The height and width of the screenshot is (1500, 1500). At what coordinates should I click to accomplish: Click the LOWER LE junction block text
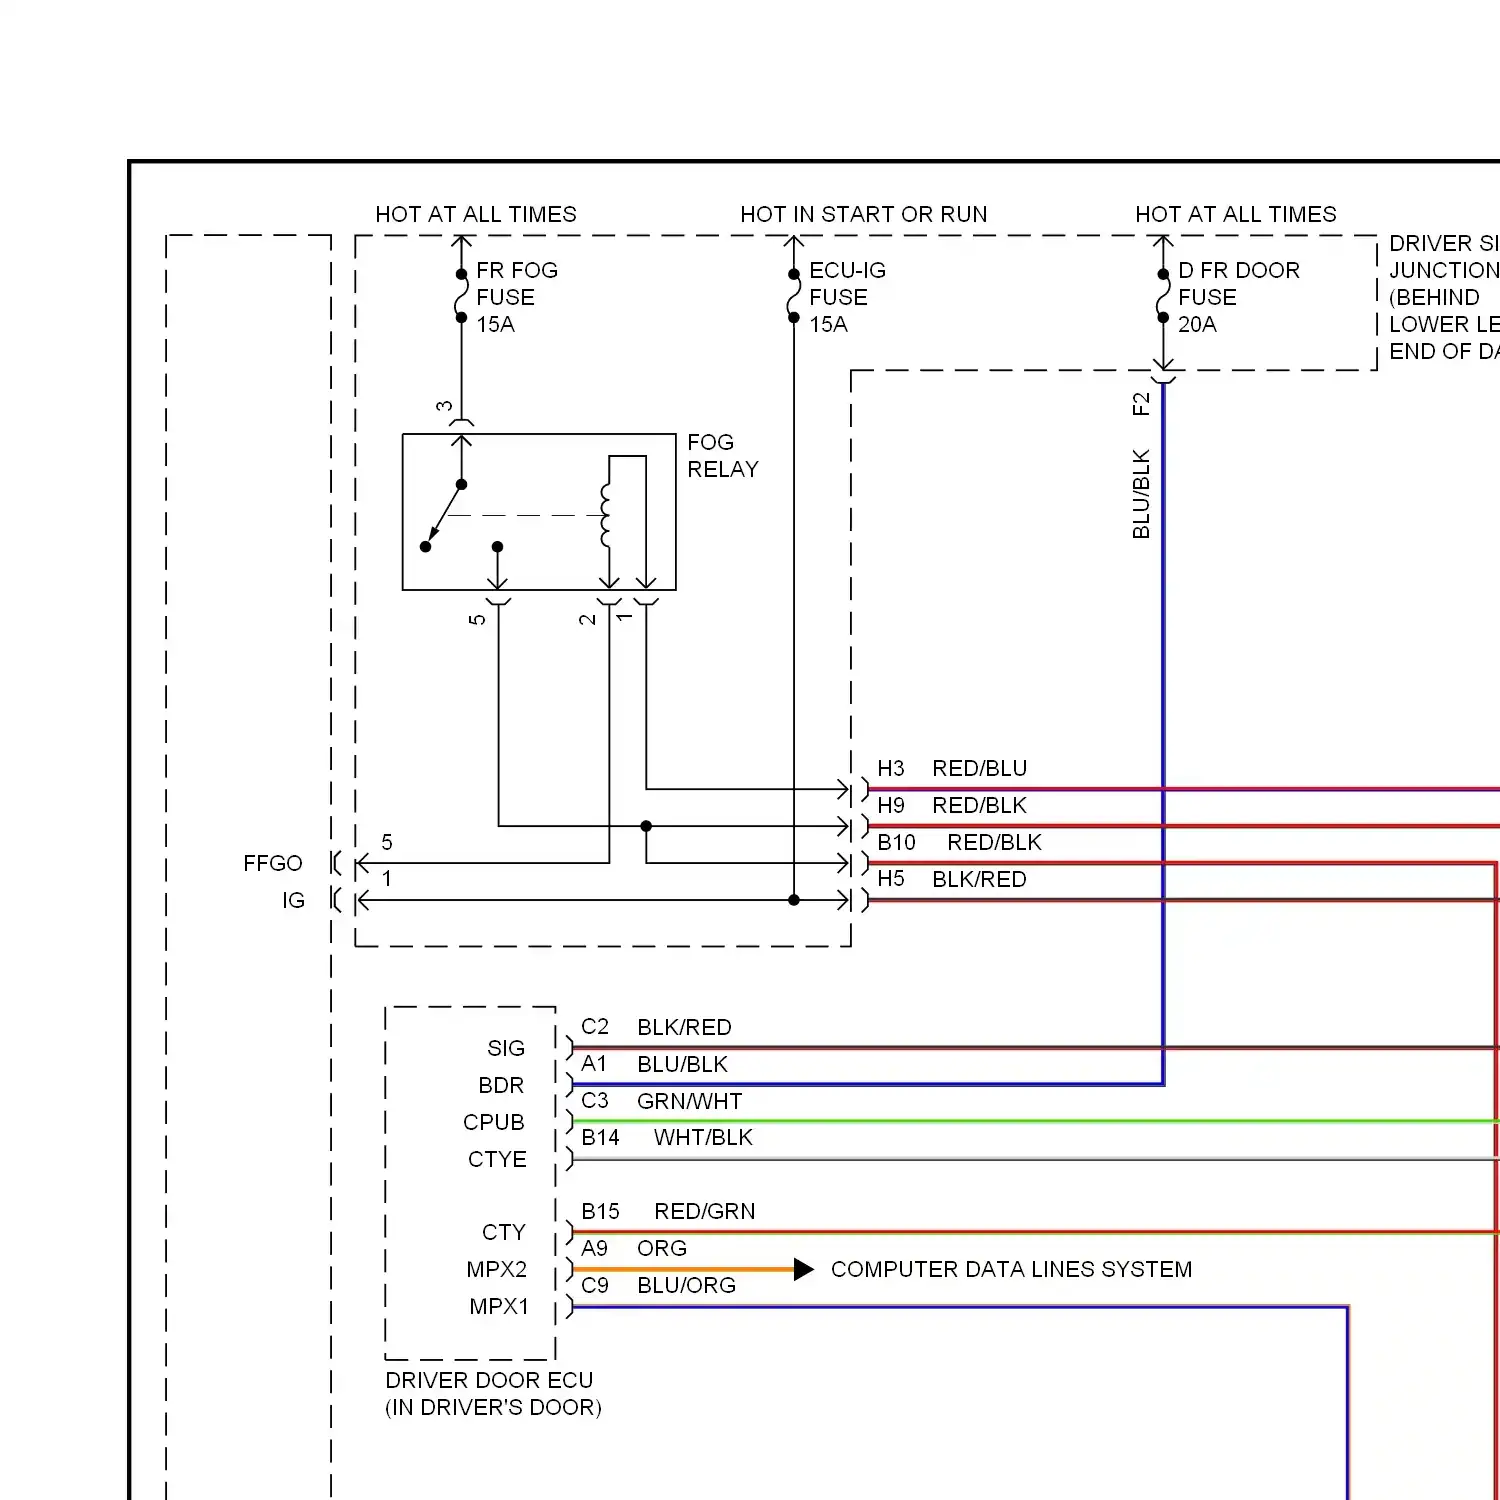[1444, 324]
